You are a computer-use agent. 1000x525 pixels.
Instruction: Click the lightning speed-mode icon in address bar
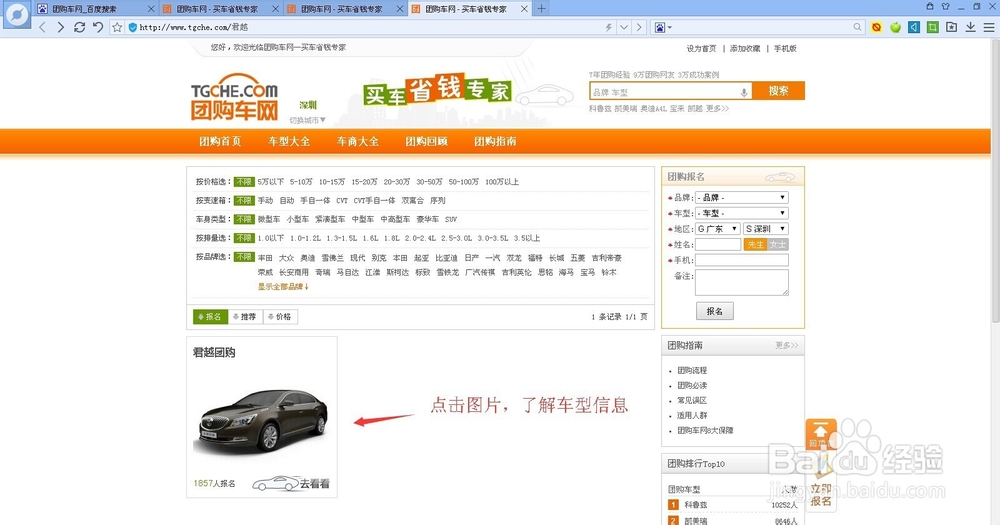(x=608, y=27)
